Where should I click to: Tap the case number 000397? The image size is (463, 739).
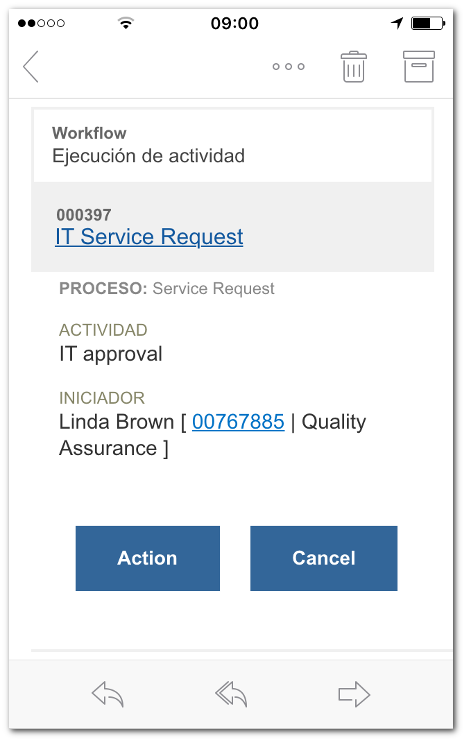click(84, 215)
